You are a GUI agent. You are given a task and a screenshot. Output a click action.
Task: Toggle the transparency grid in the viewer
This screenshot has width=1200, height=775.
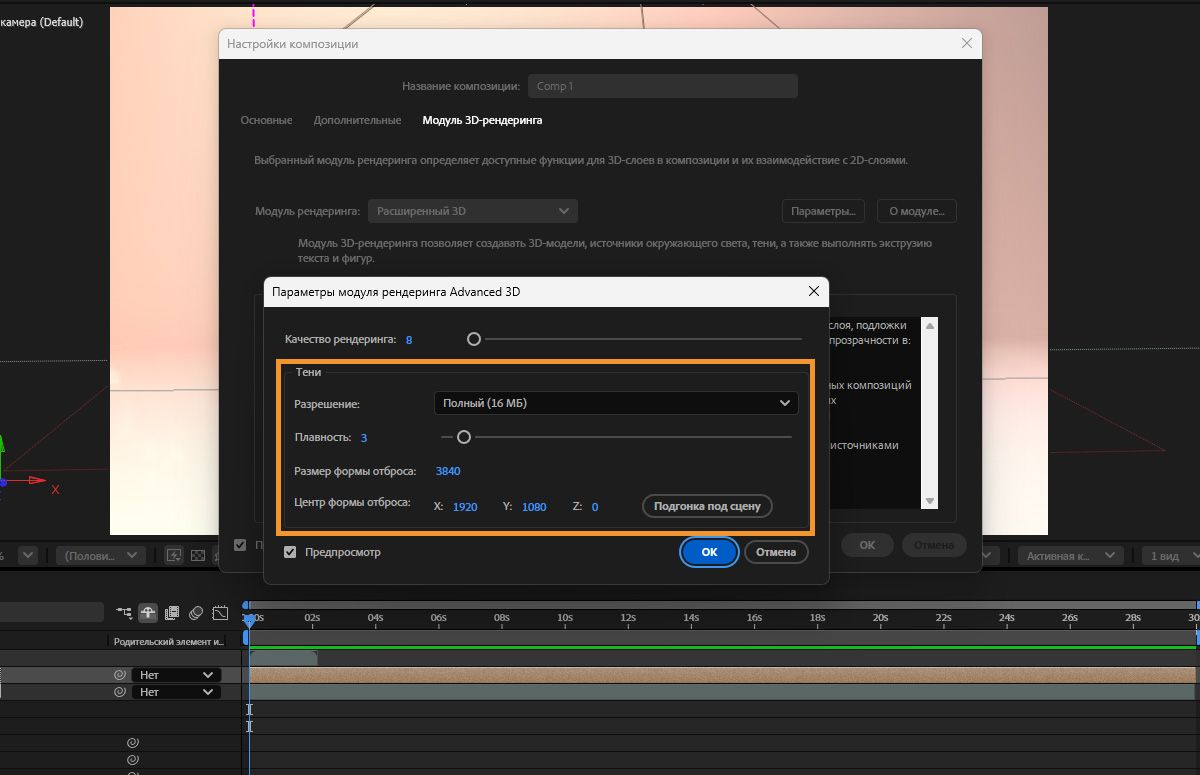click(197, 555)
